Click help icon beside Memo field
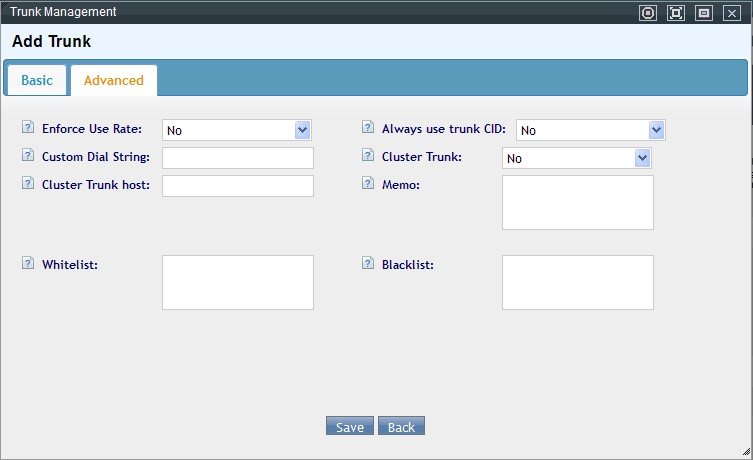Image resolution: width=753 pixels, height=460 pixels. (367, 184)
